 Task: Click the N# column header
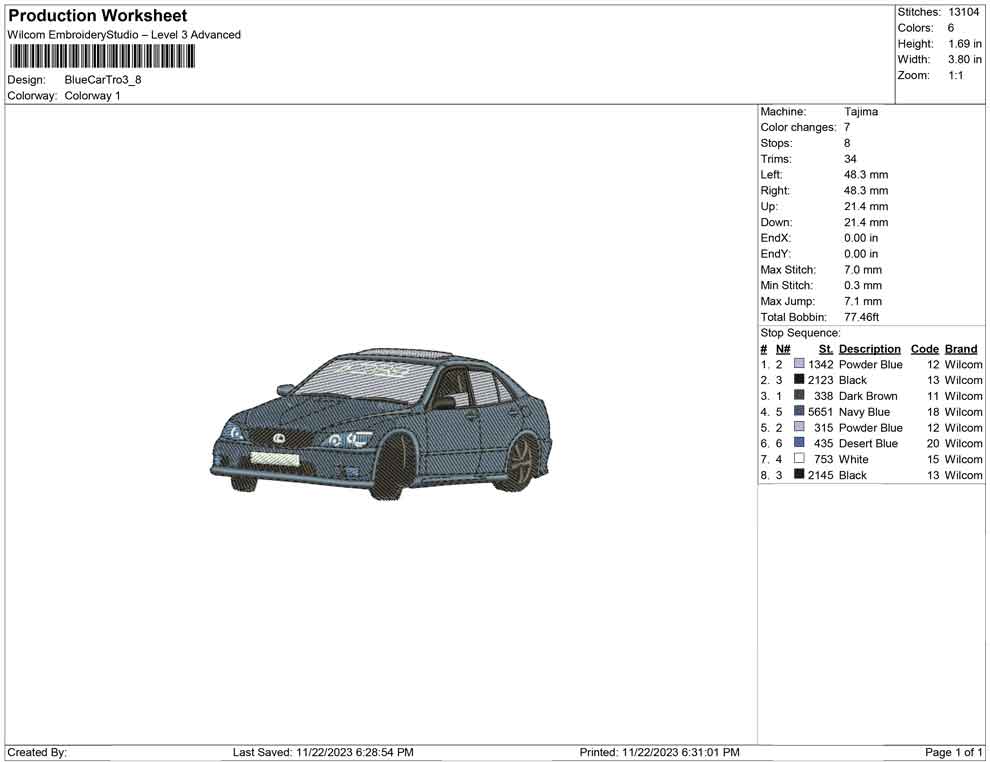coord(783,349)
